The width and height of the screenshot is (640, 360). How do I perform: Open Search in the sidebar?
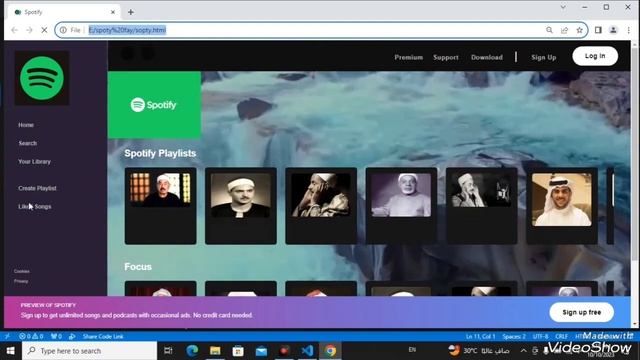[28, 143]
